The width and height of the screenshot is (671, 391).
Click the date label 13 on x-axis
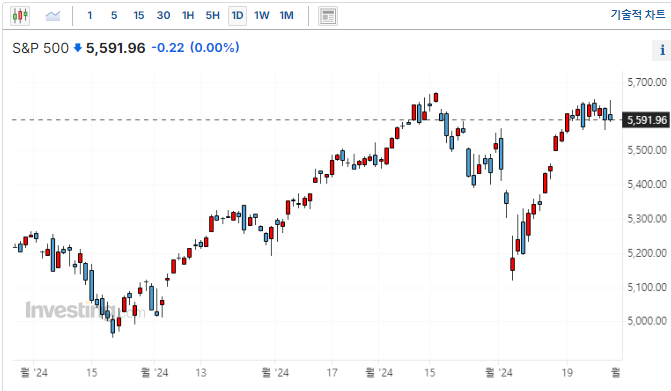point(201,373)
